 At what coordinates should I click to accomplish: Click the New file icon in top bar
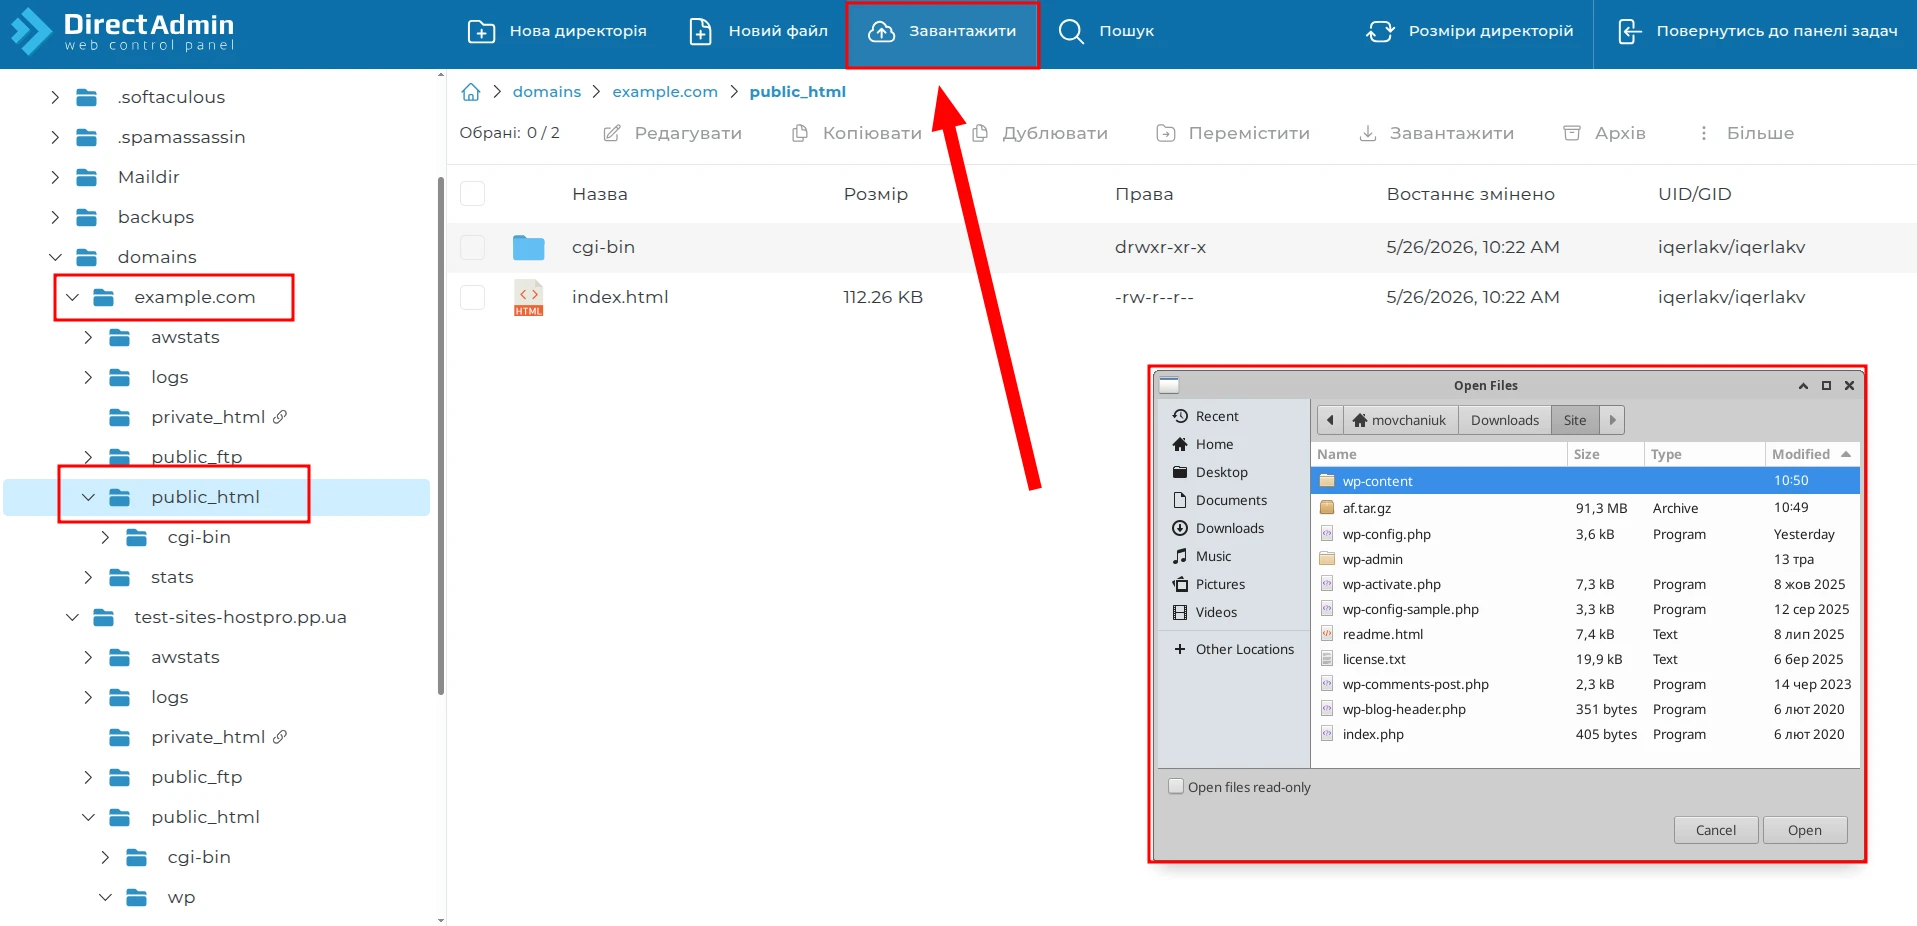[x=701, y=31]
